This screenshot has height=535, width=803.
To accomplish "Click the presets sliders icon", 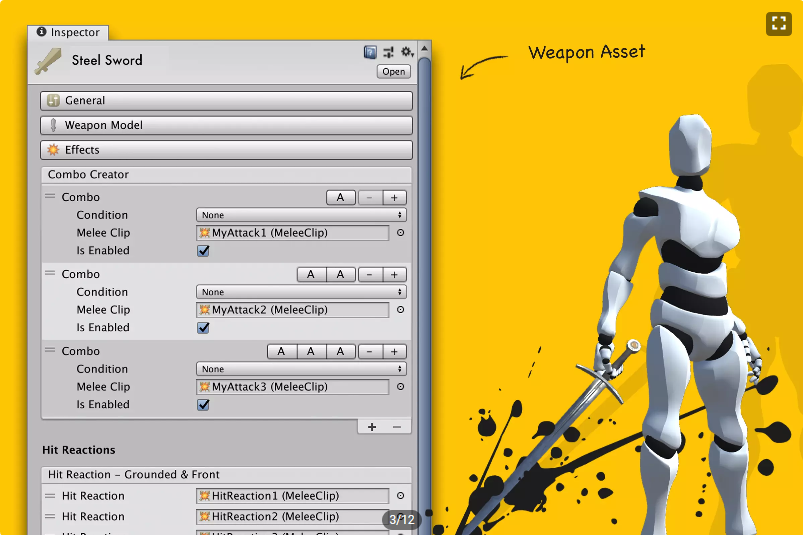I will (x=389, y=52).
